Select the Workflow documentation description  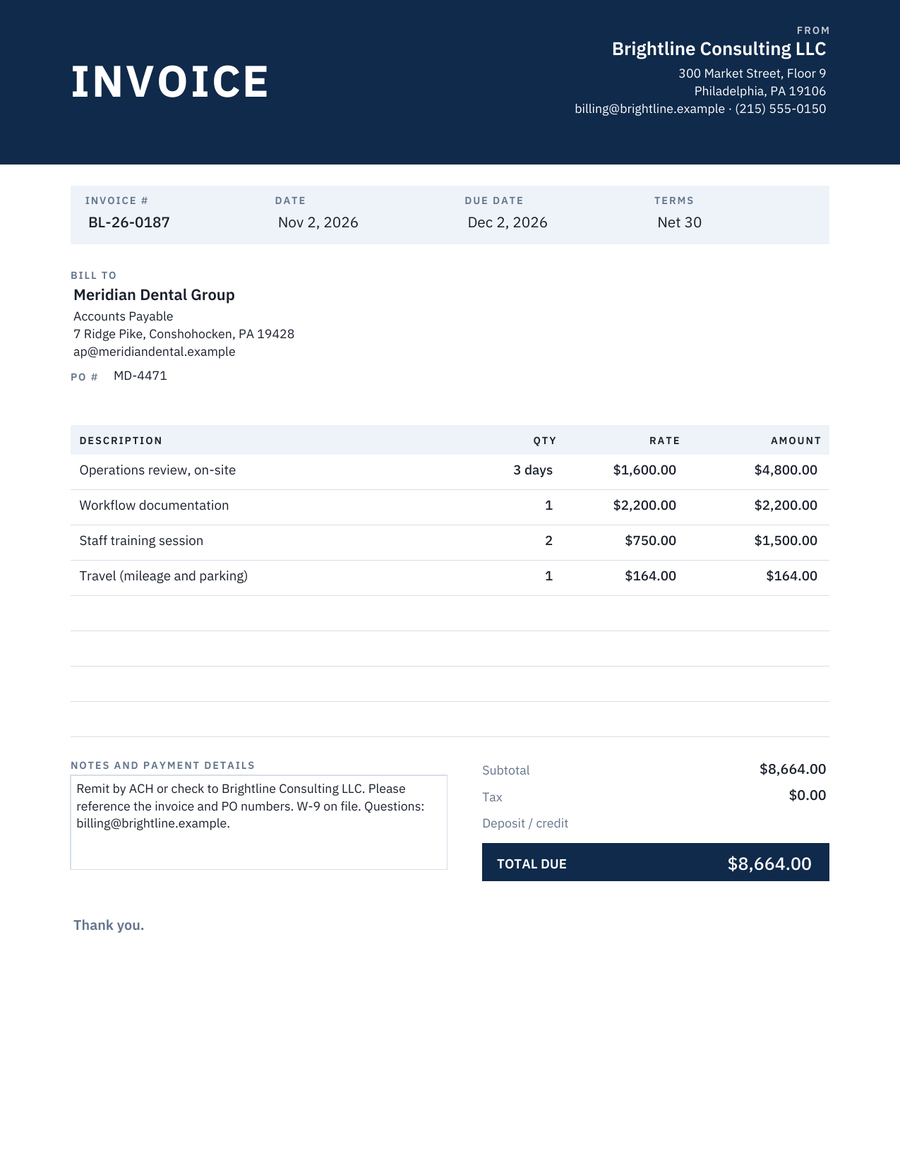pos(154,505)
